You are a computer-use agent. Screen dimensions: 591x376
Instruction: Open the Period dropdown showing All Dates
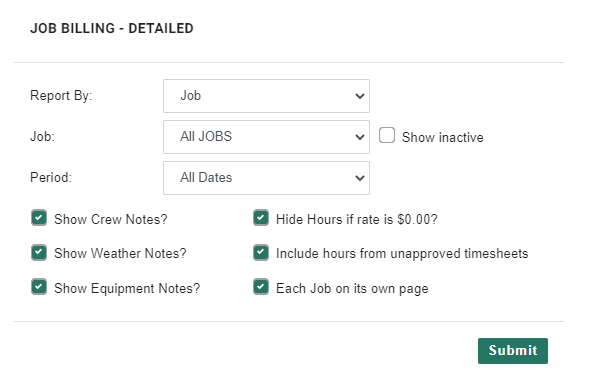266,178
